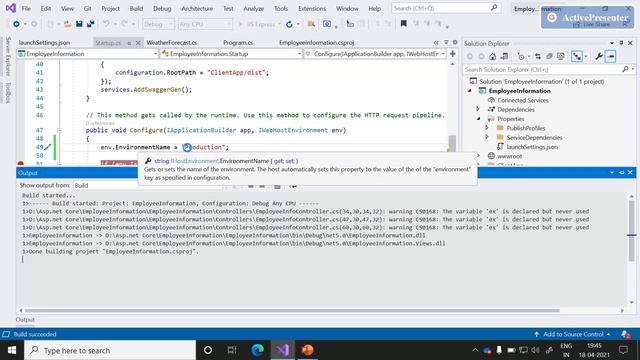Expand the PublishProfiles folder

(x=487, y=128)
